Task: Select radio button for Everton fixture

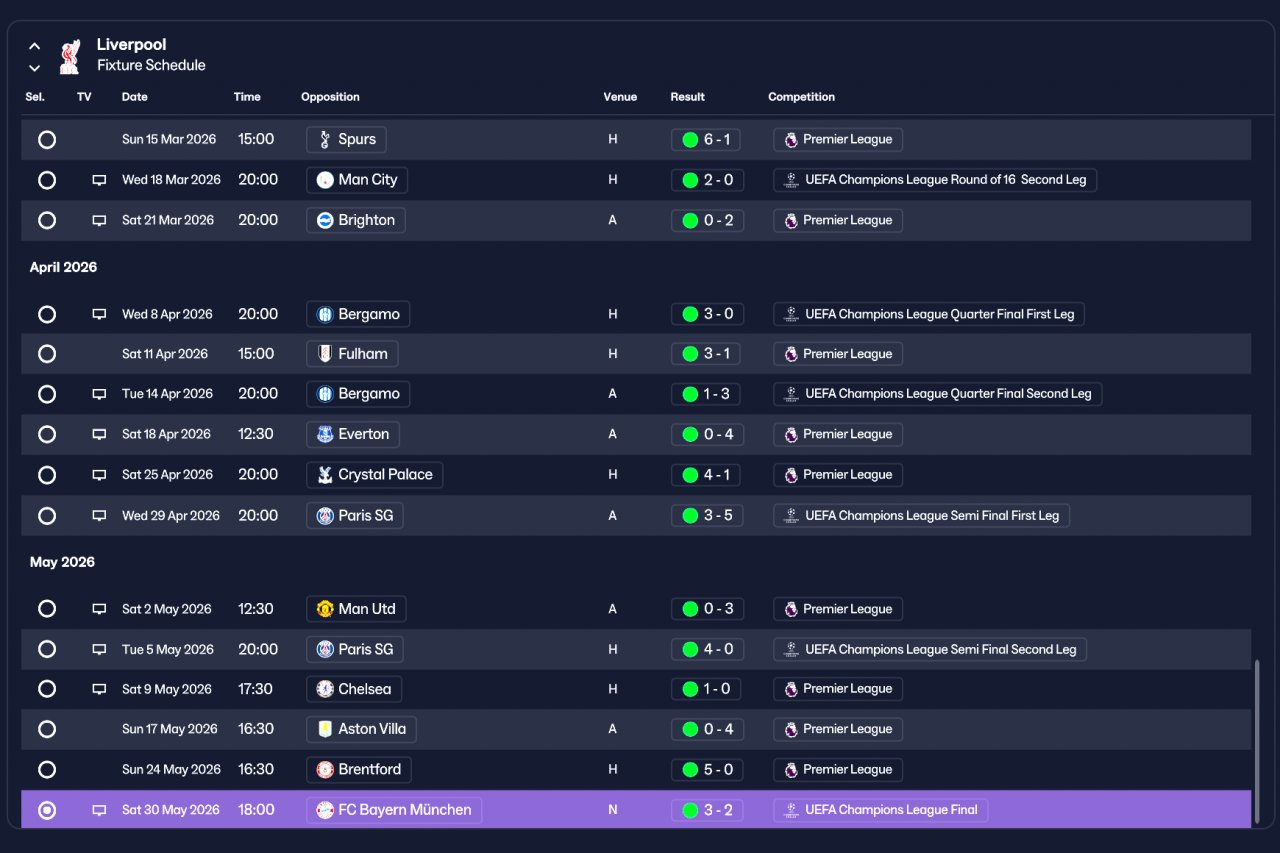Action: (47, 434)
